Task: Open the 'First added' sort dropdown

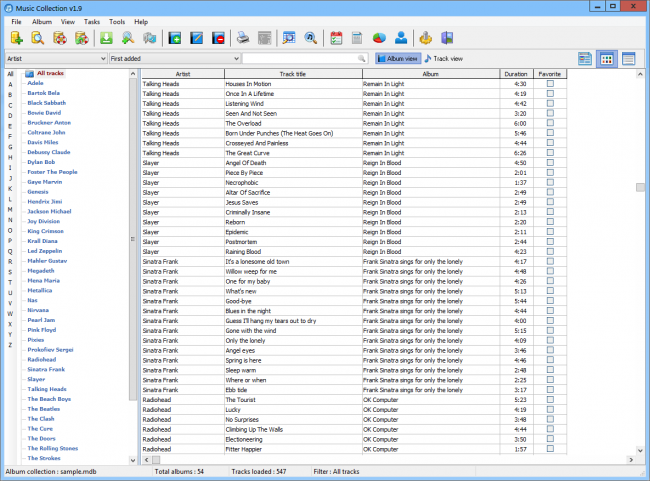Action: coord(175,58)
